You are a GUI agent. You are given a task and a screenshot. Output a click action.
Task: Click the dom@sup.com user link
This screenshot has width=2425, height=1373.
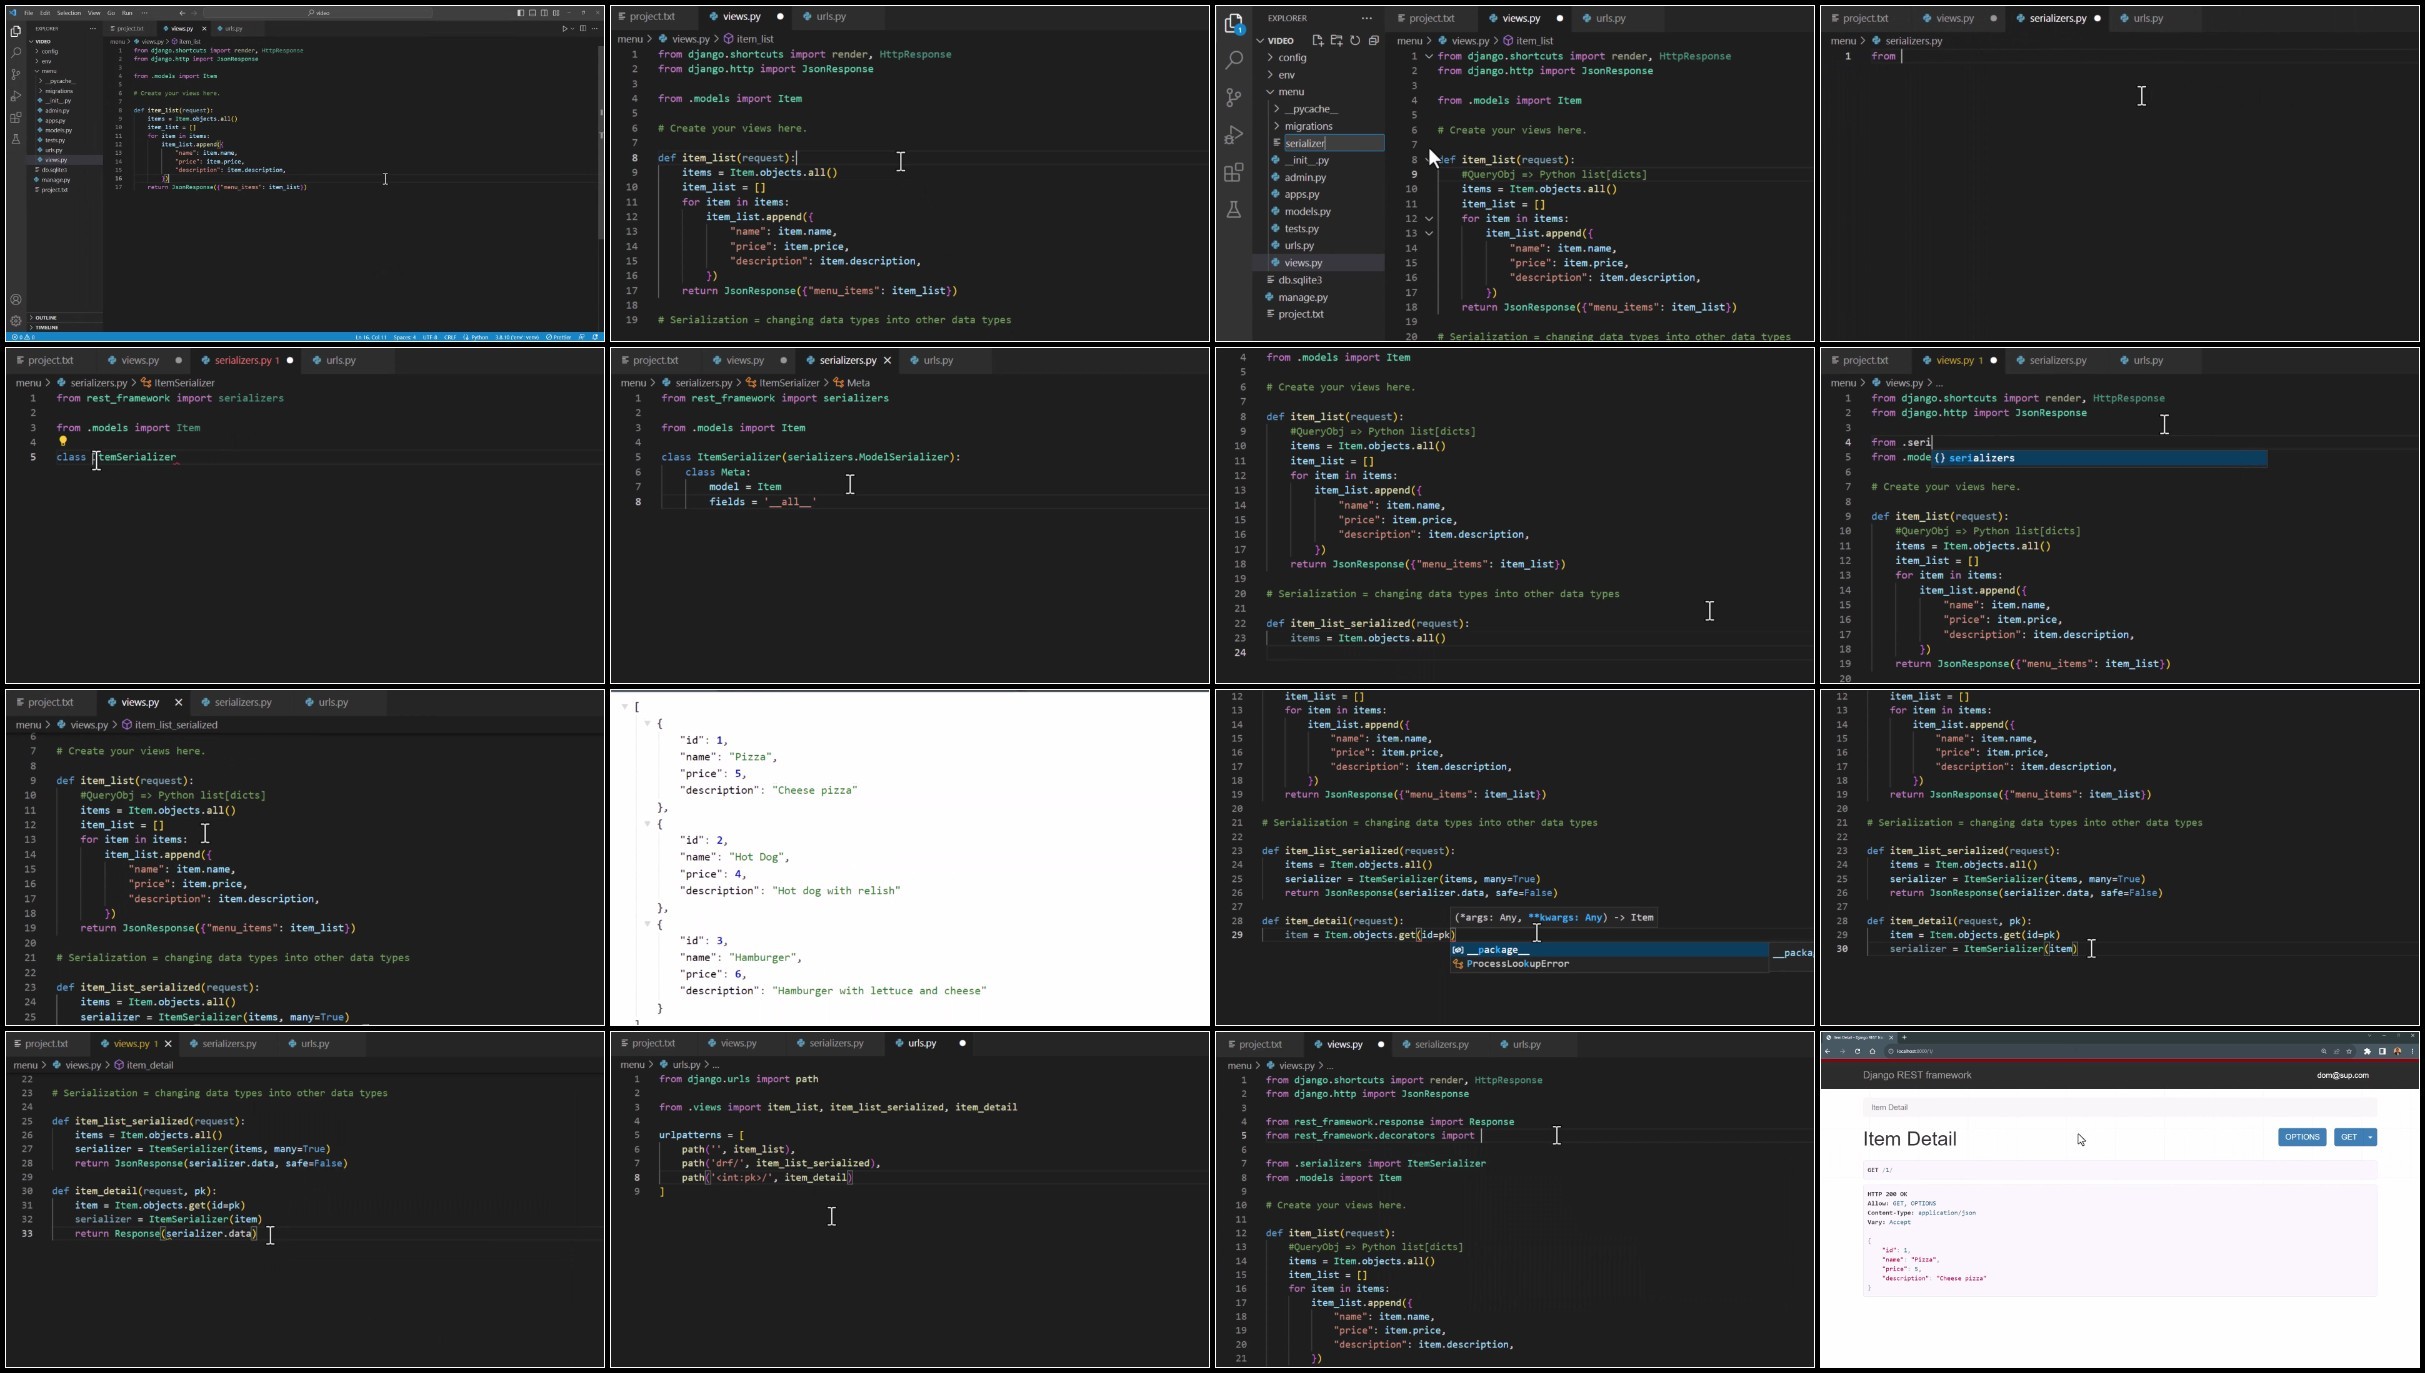click(2342, 1075)
